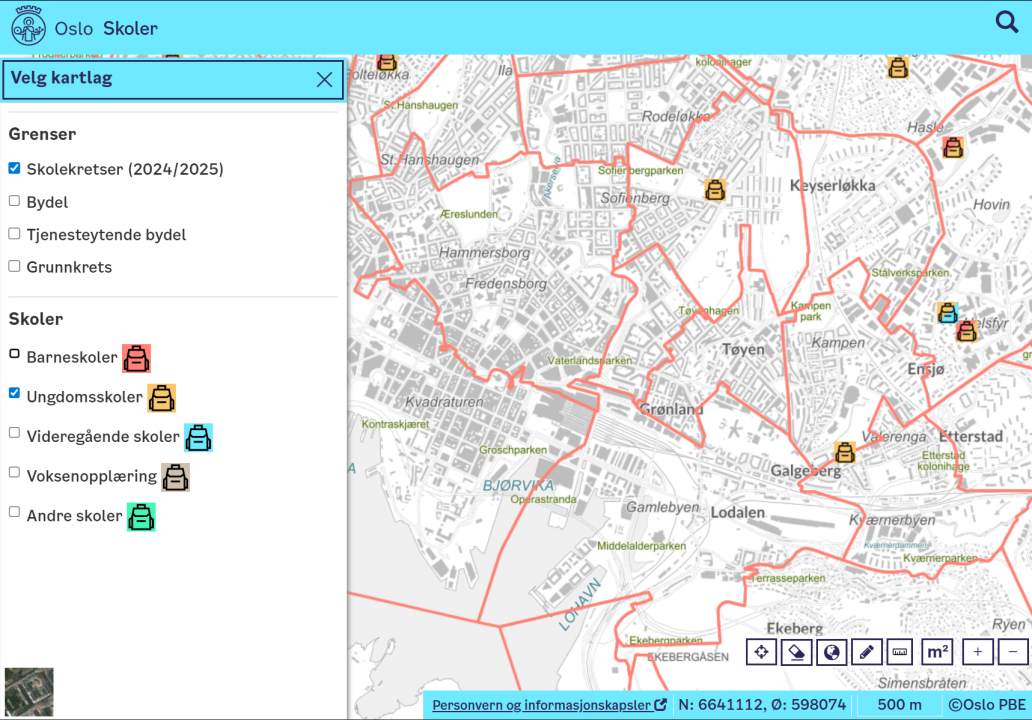Image resolution: width=1032 pixels, height=720 pixels.
Task: Enable the Bydel boundary checkbox
Action: (14, 201)
